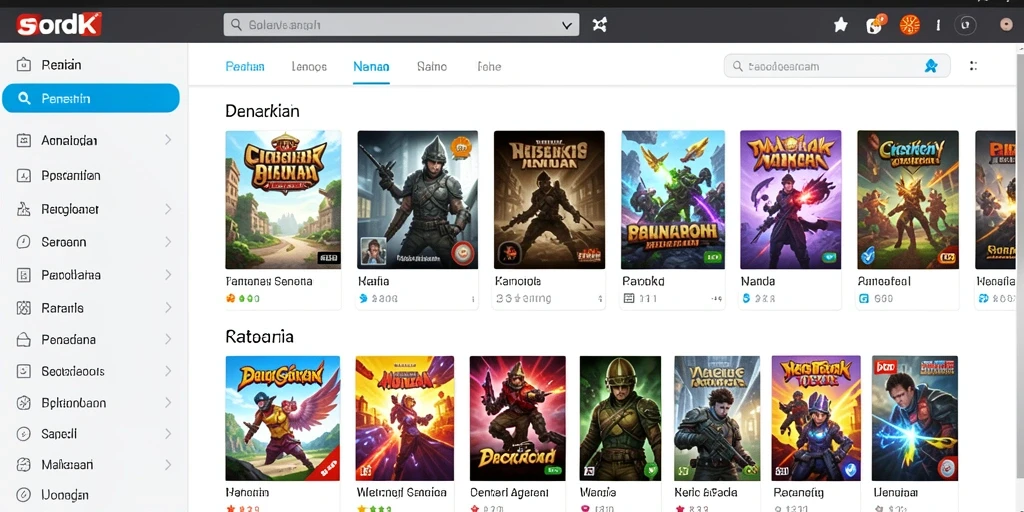Viewport: 1024px width, 512px height.
Task: Click the Aonalodan sidebar icon
Action: (x=24, y=140)
